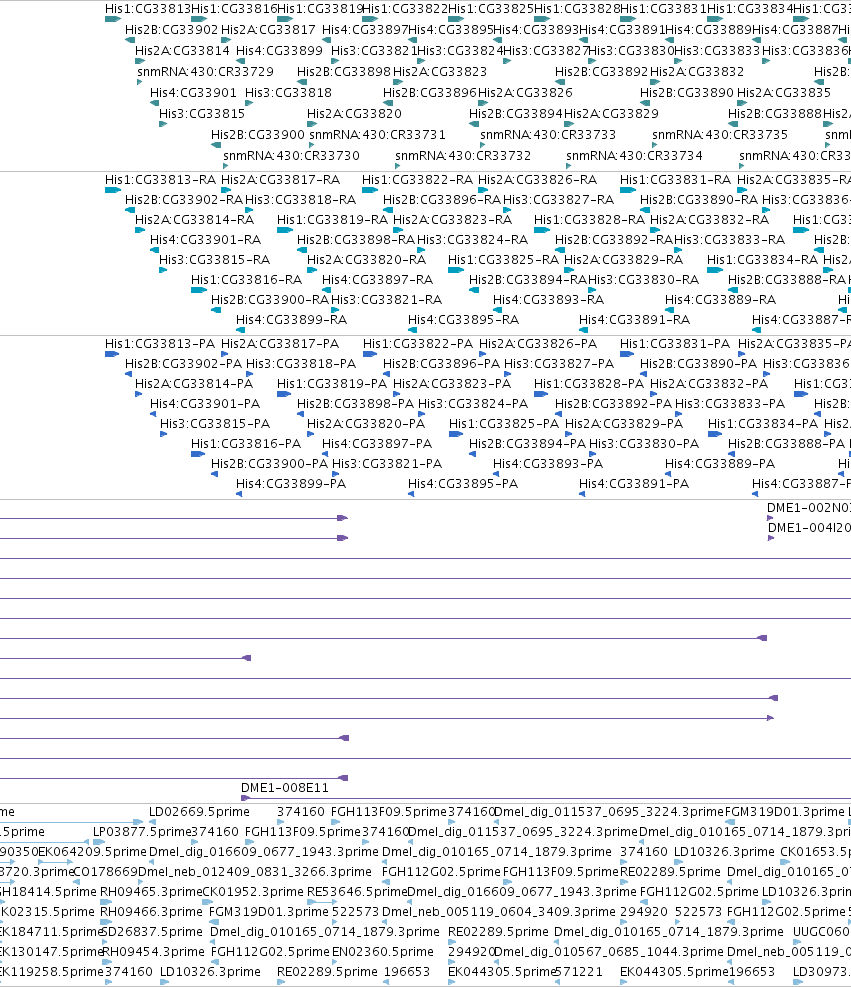
Task: Open protein His4:CG33899-PA
Action: [291, 484]
